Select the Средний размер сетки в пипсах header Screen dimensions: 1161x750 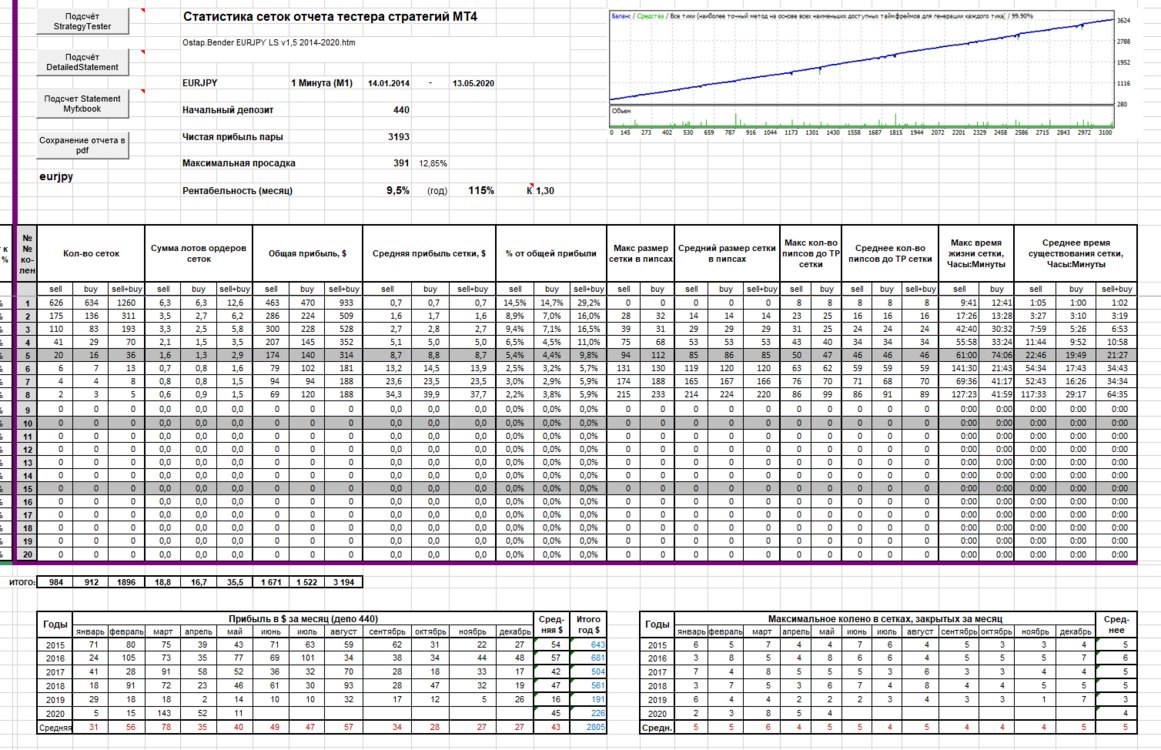726,253
